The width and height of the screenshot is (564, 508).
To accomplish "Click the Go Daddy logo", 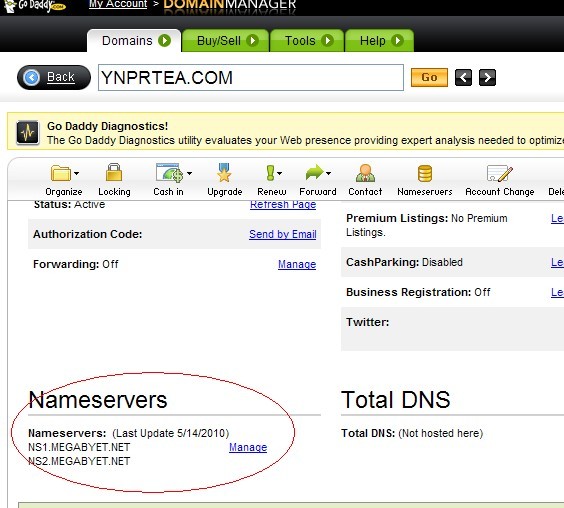I will coord(34,6).
